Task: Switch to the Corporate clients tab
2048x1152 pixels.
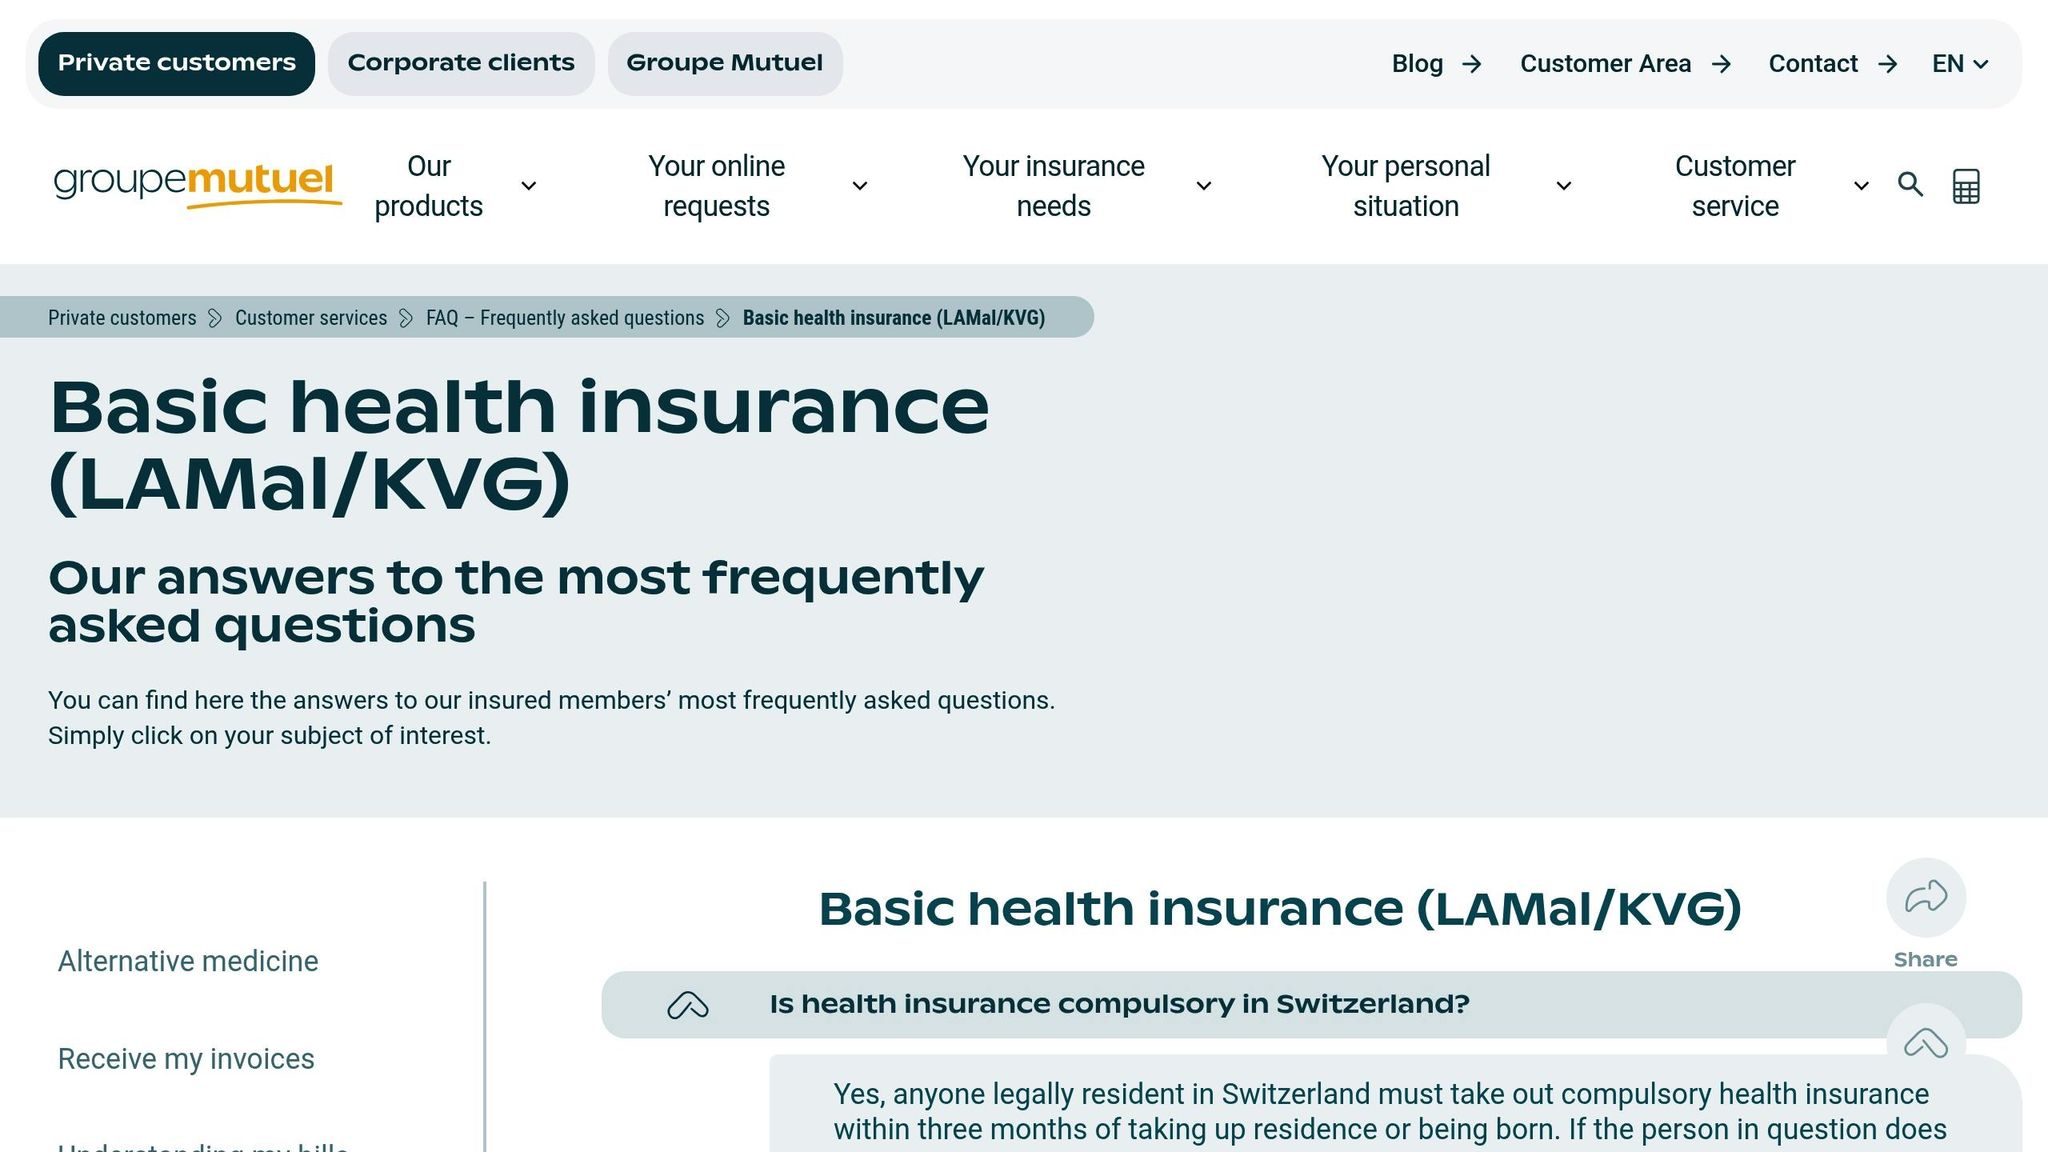Action: [461, 64]
